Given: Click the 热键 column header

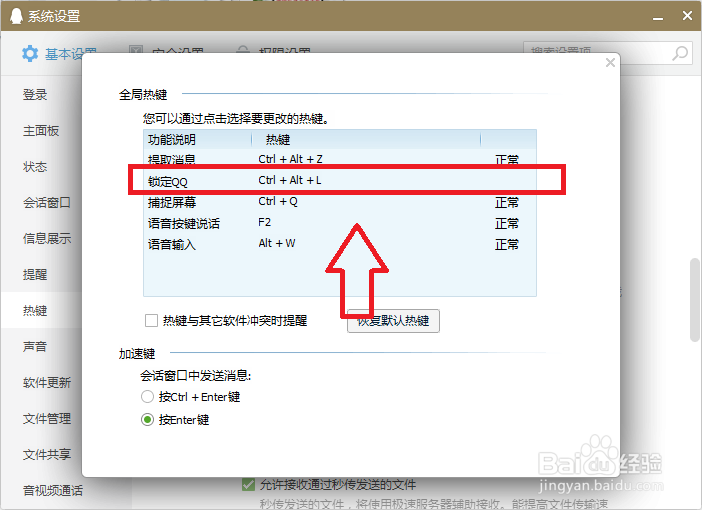Looking at the screenshot, I should point(366,140).
